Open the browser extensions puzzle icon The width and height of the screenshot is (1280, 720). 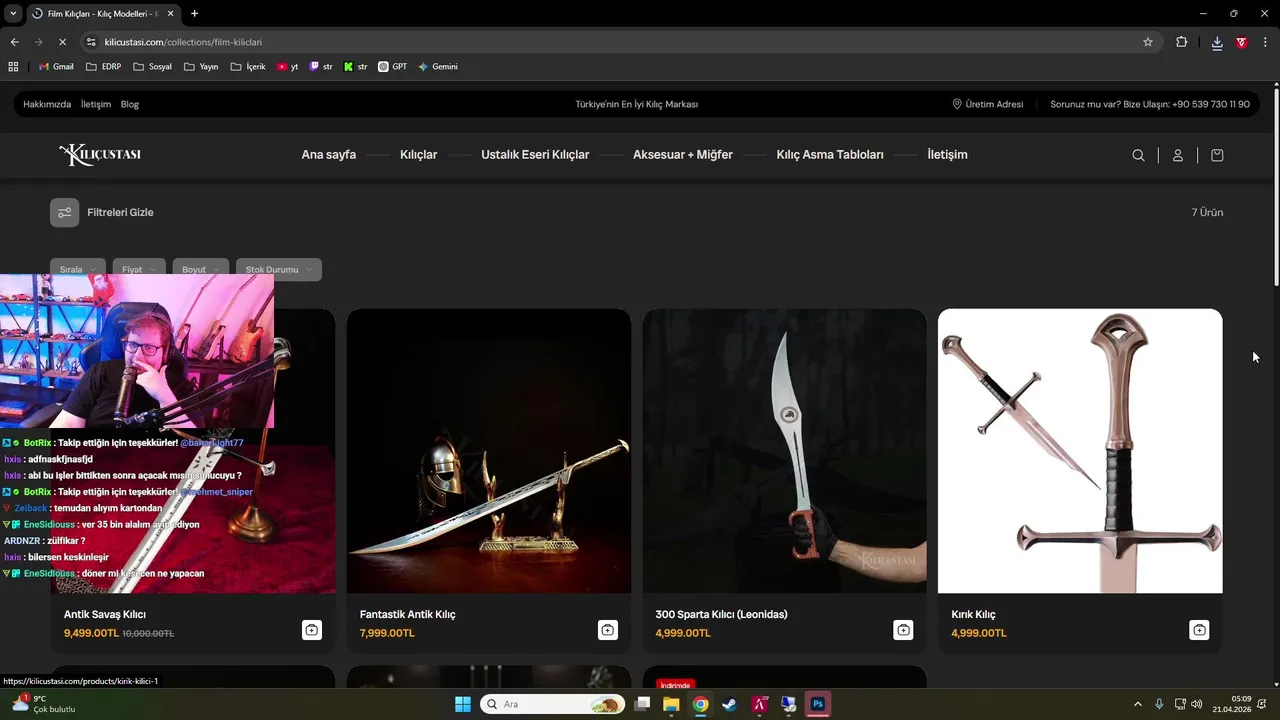pos(1182,42)
